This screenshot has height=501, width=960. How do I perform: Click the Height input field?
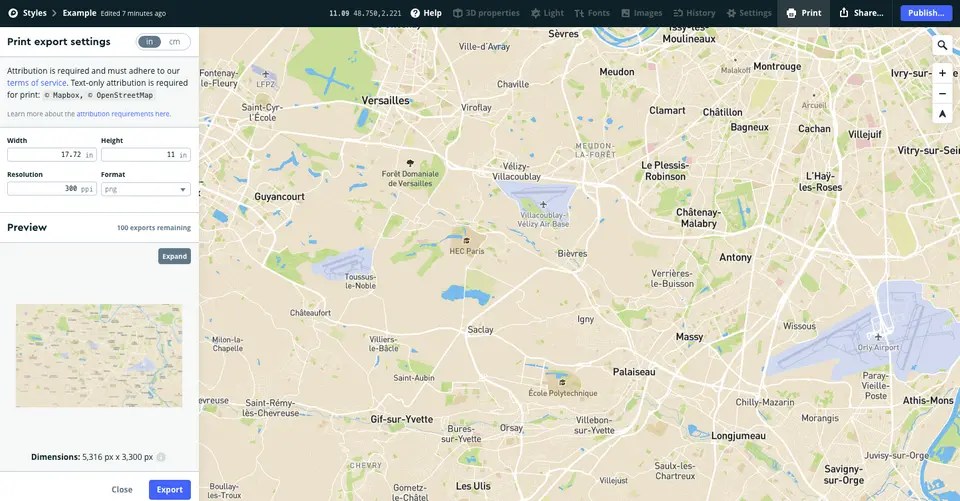[x=146, y=155]
